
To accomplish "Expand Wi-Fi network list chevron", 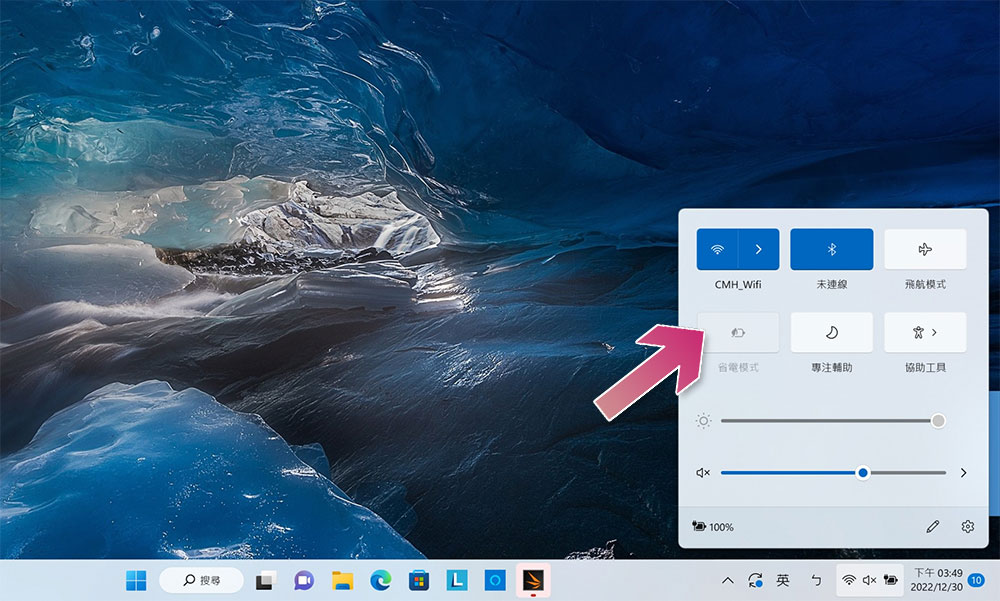I will [759, 249].
